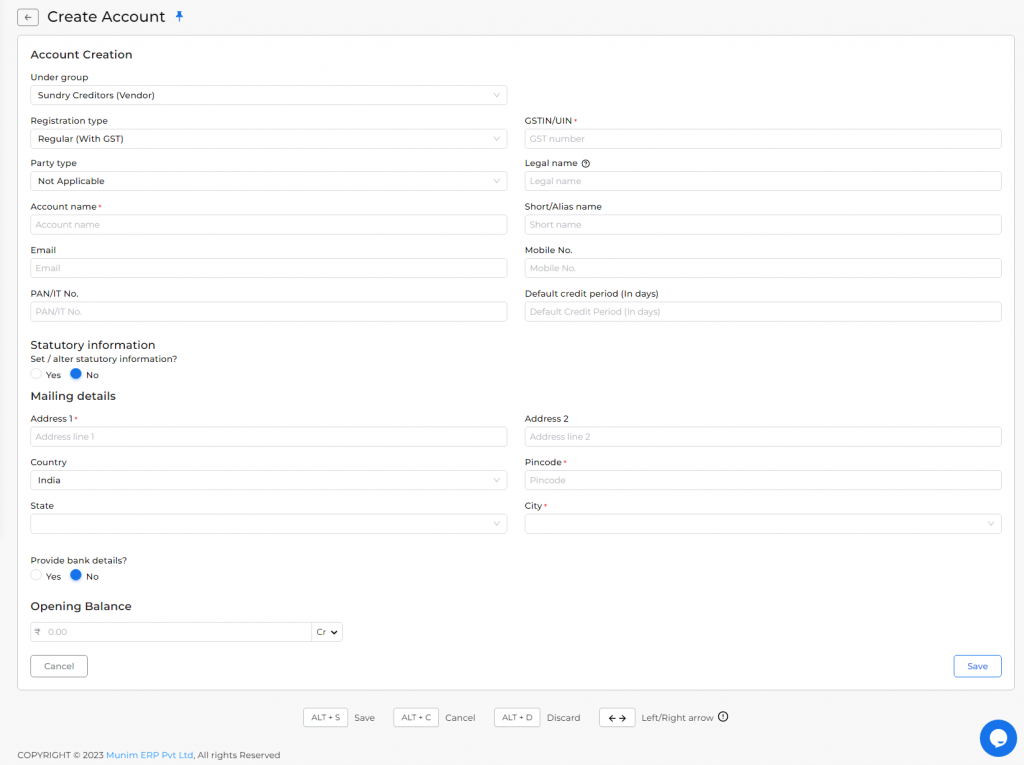Expand the Registration type dropdown
This screenshot has height=765, width=1024.
[268, 138]
